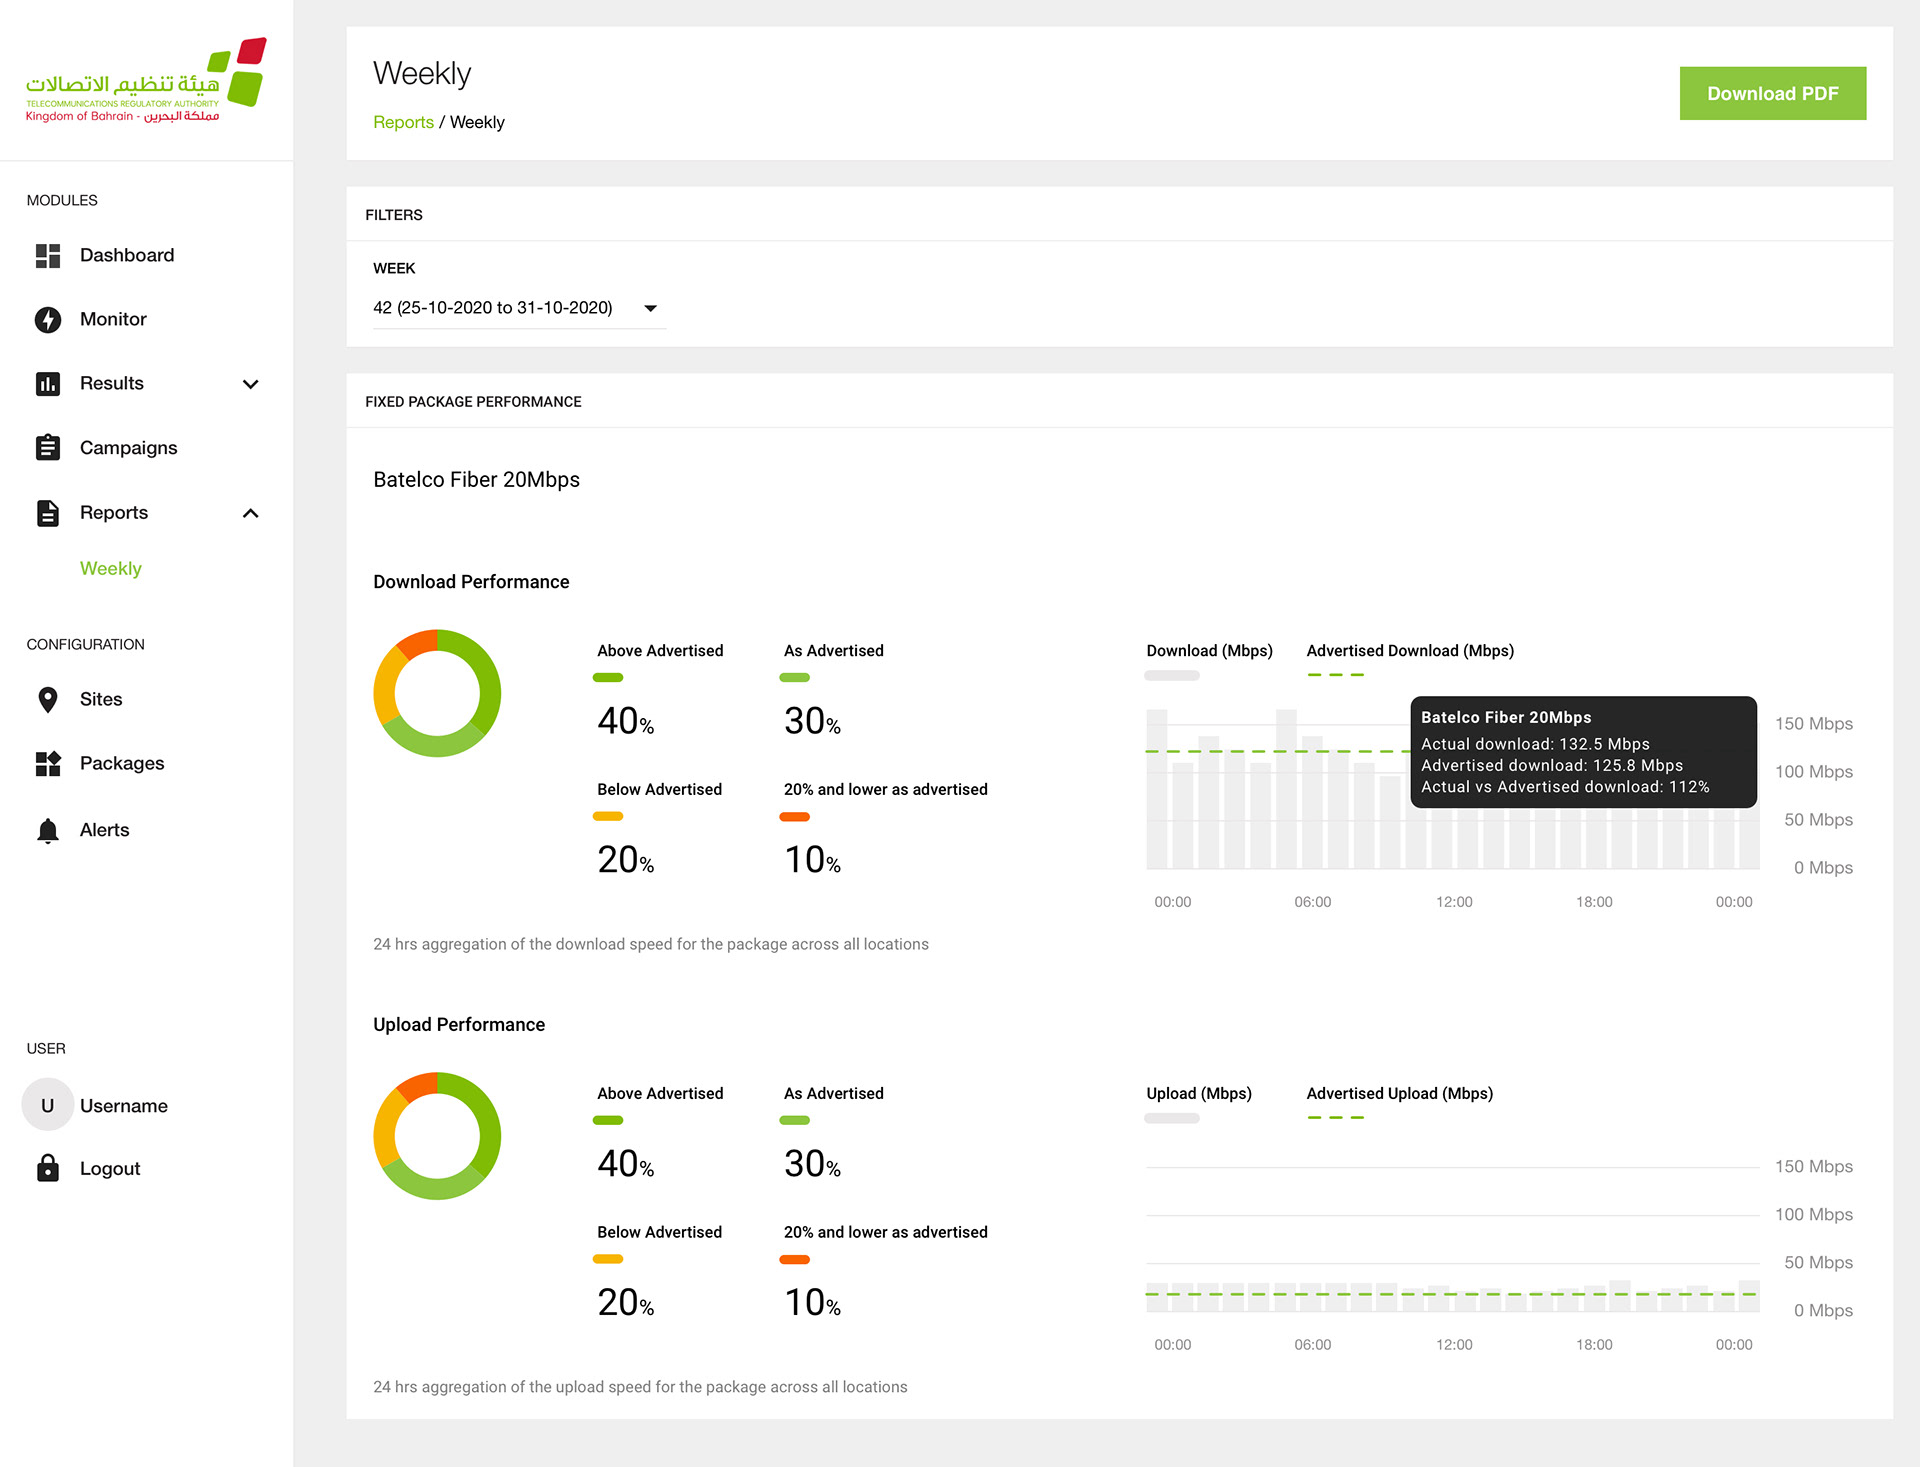Click the Results bar chart icon
The width and height of the screenshot is (1920, 1467).
pos(48,384)
